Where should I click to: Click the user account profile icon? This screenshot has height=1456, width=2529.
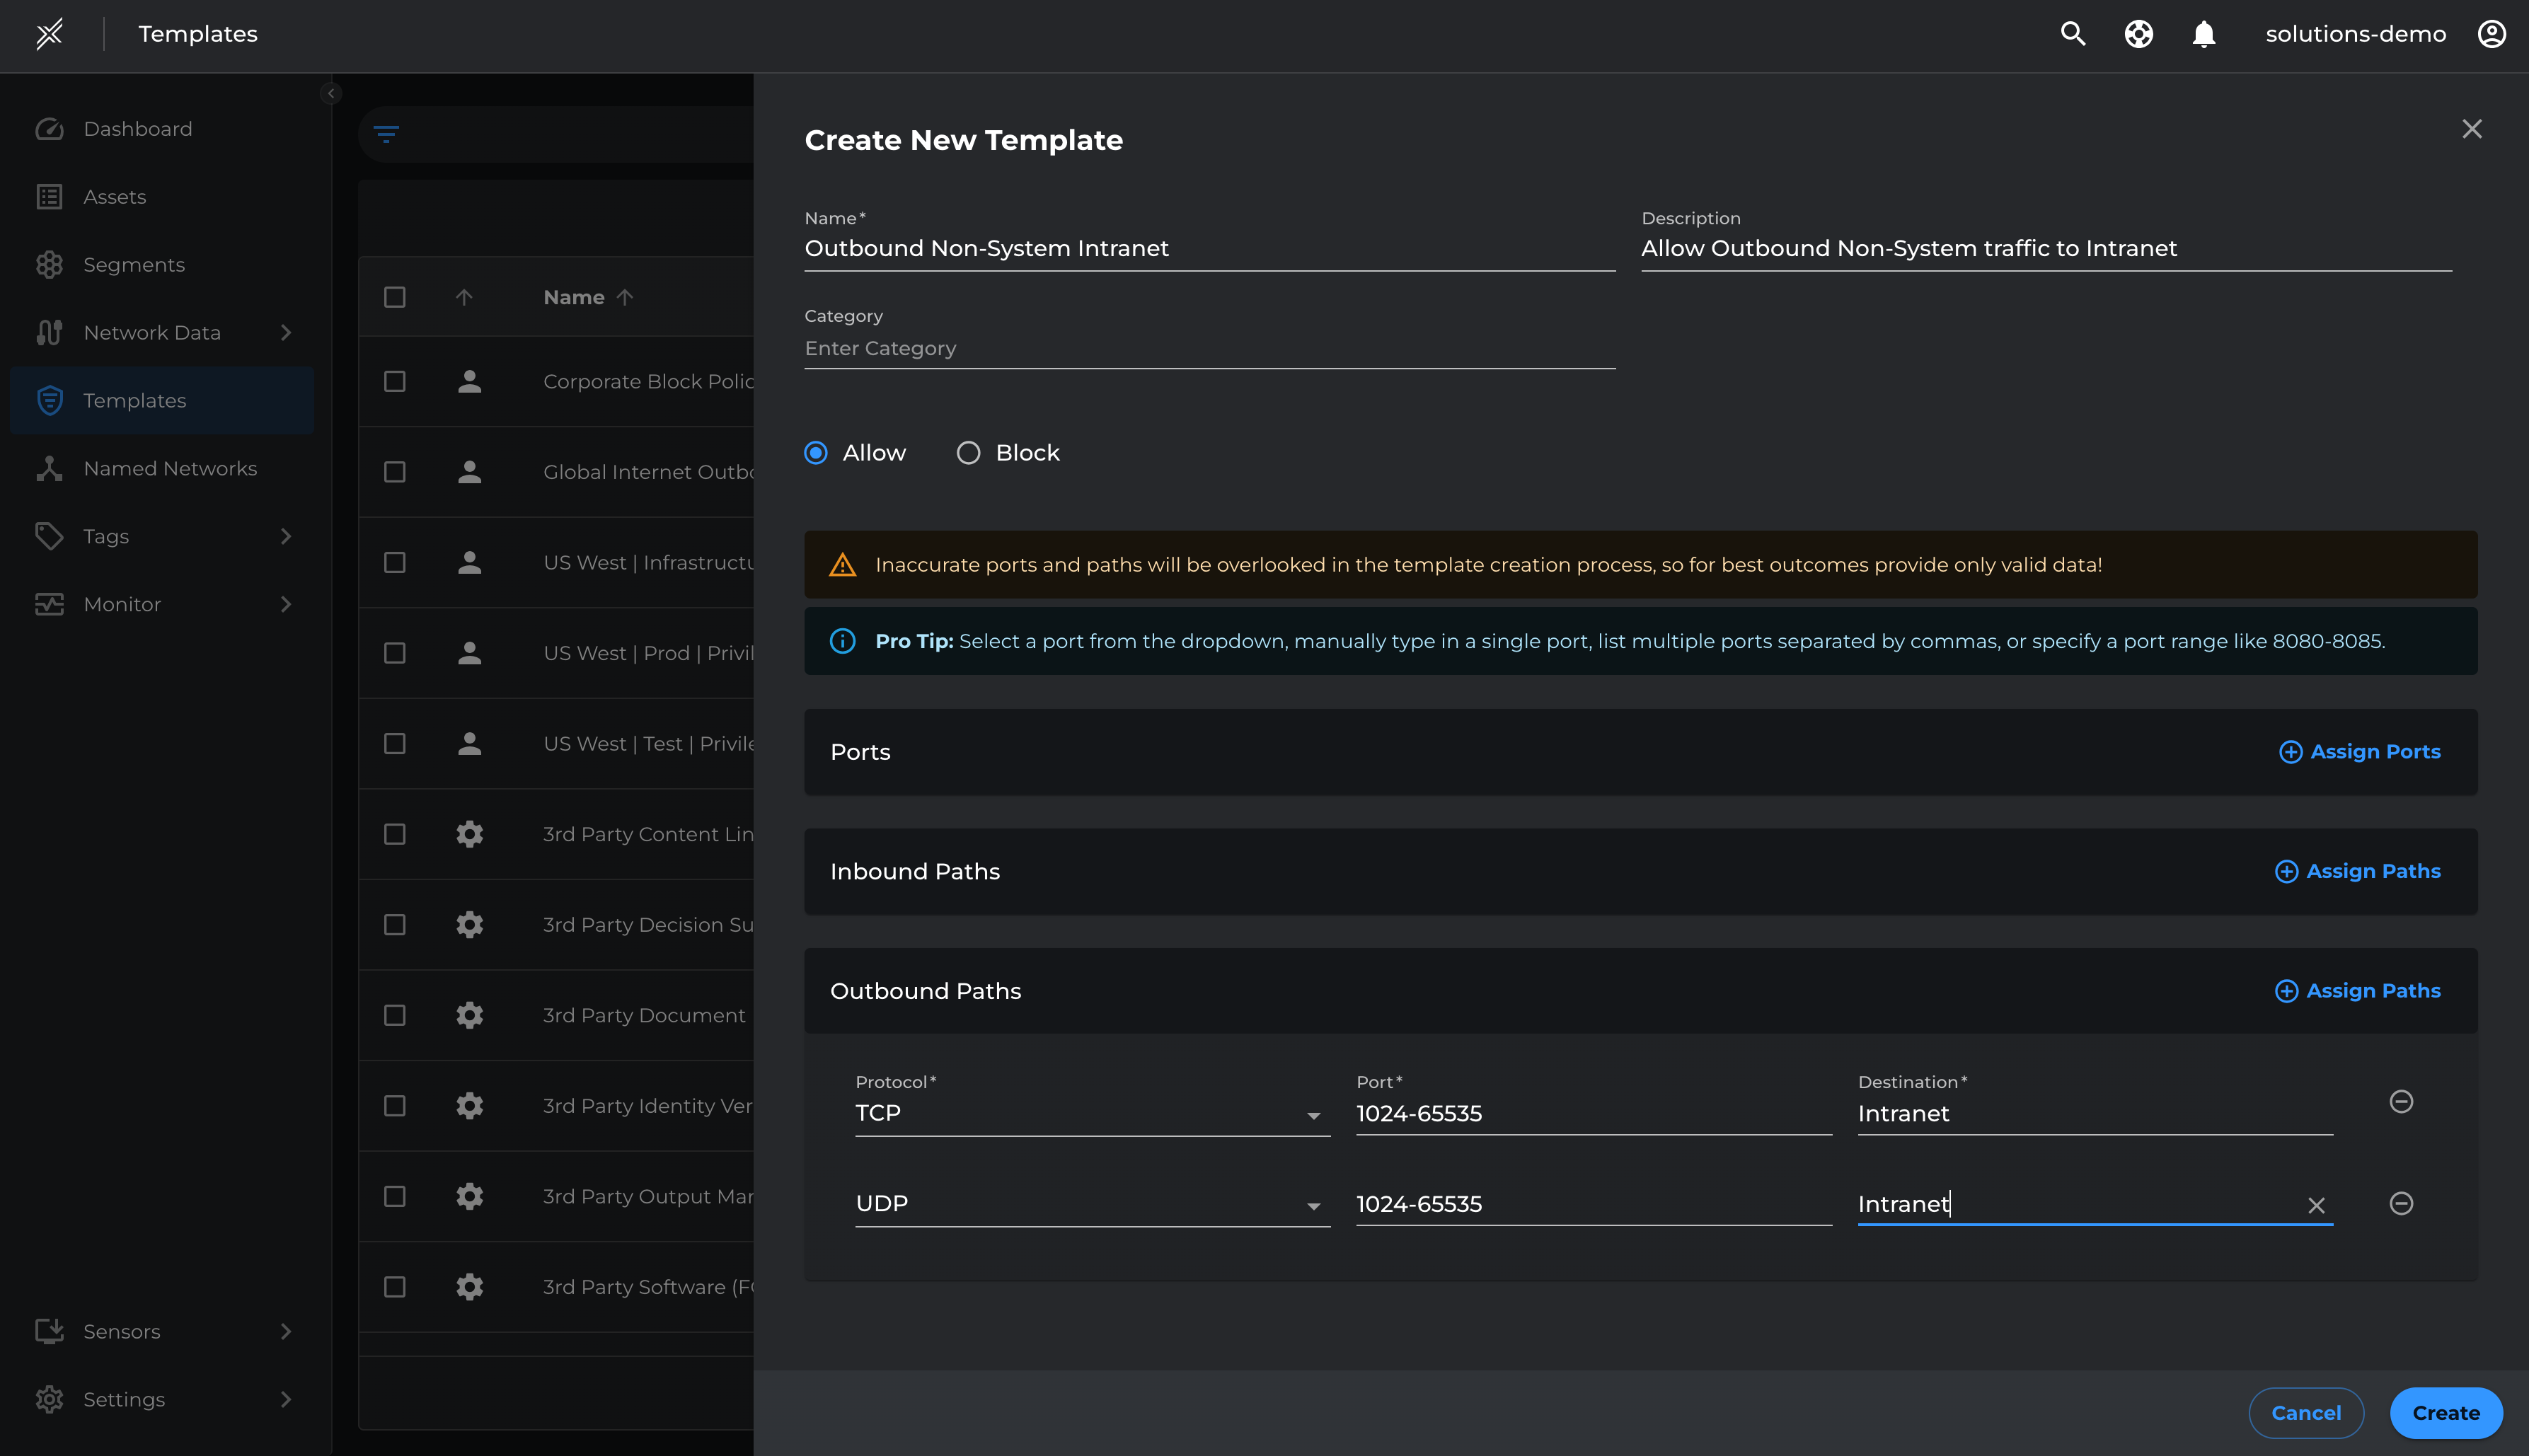tap(2491, 34)
